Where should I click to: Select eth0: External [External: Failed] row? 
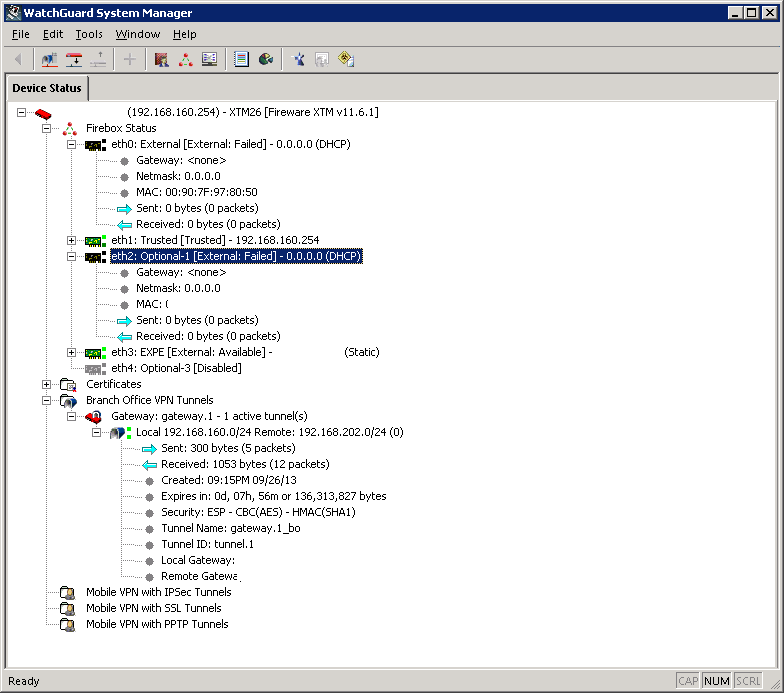(x=230, y=144)
